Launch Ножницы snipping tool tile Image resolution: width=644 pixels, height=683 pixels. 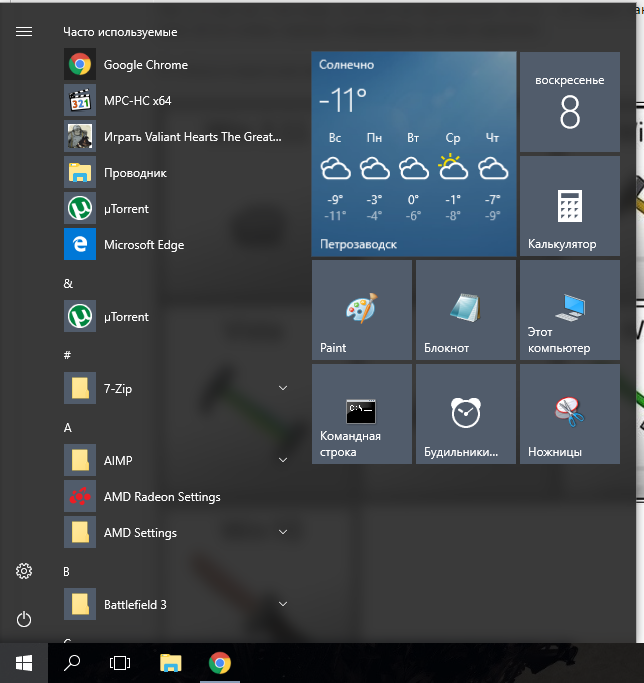click(x=570, y=414)
